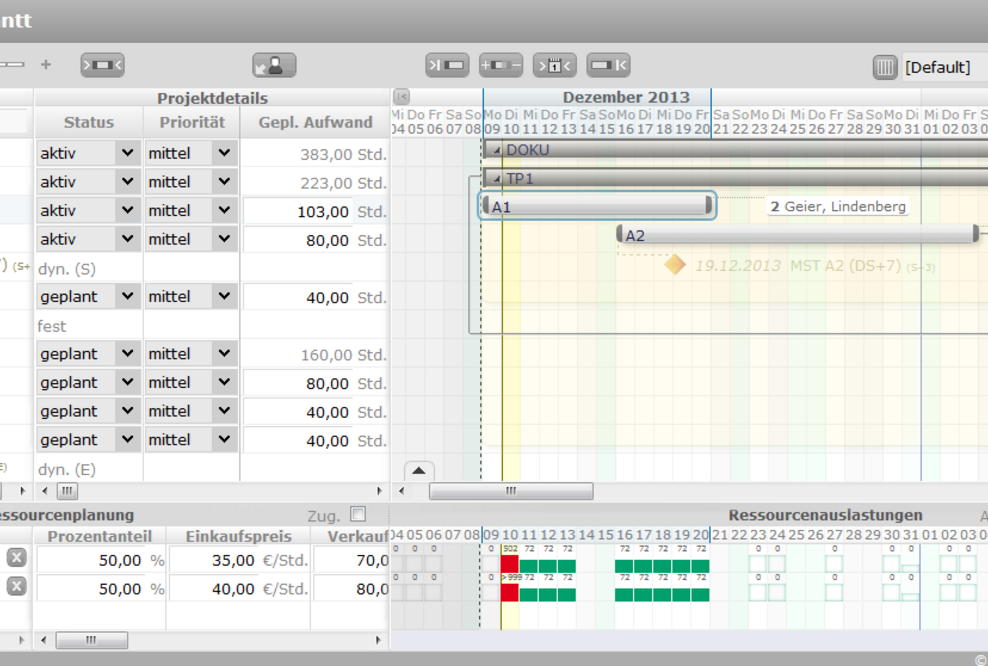
Task: Click the assign resource person icon
Action: point(273,66)
